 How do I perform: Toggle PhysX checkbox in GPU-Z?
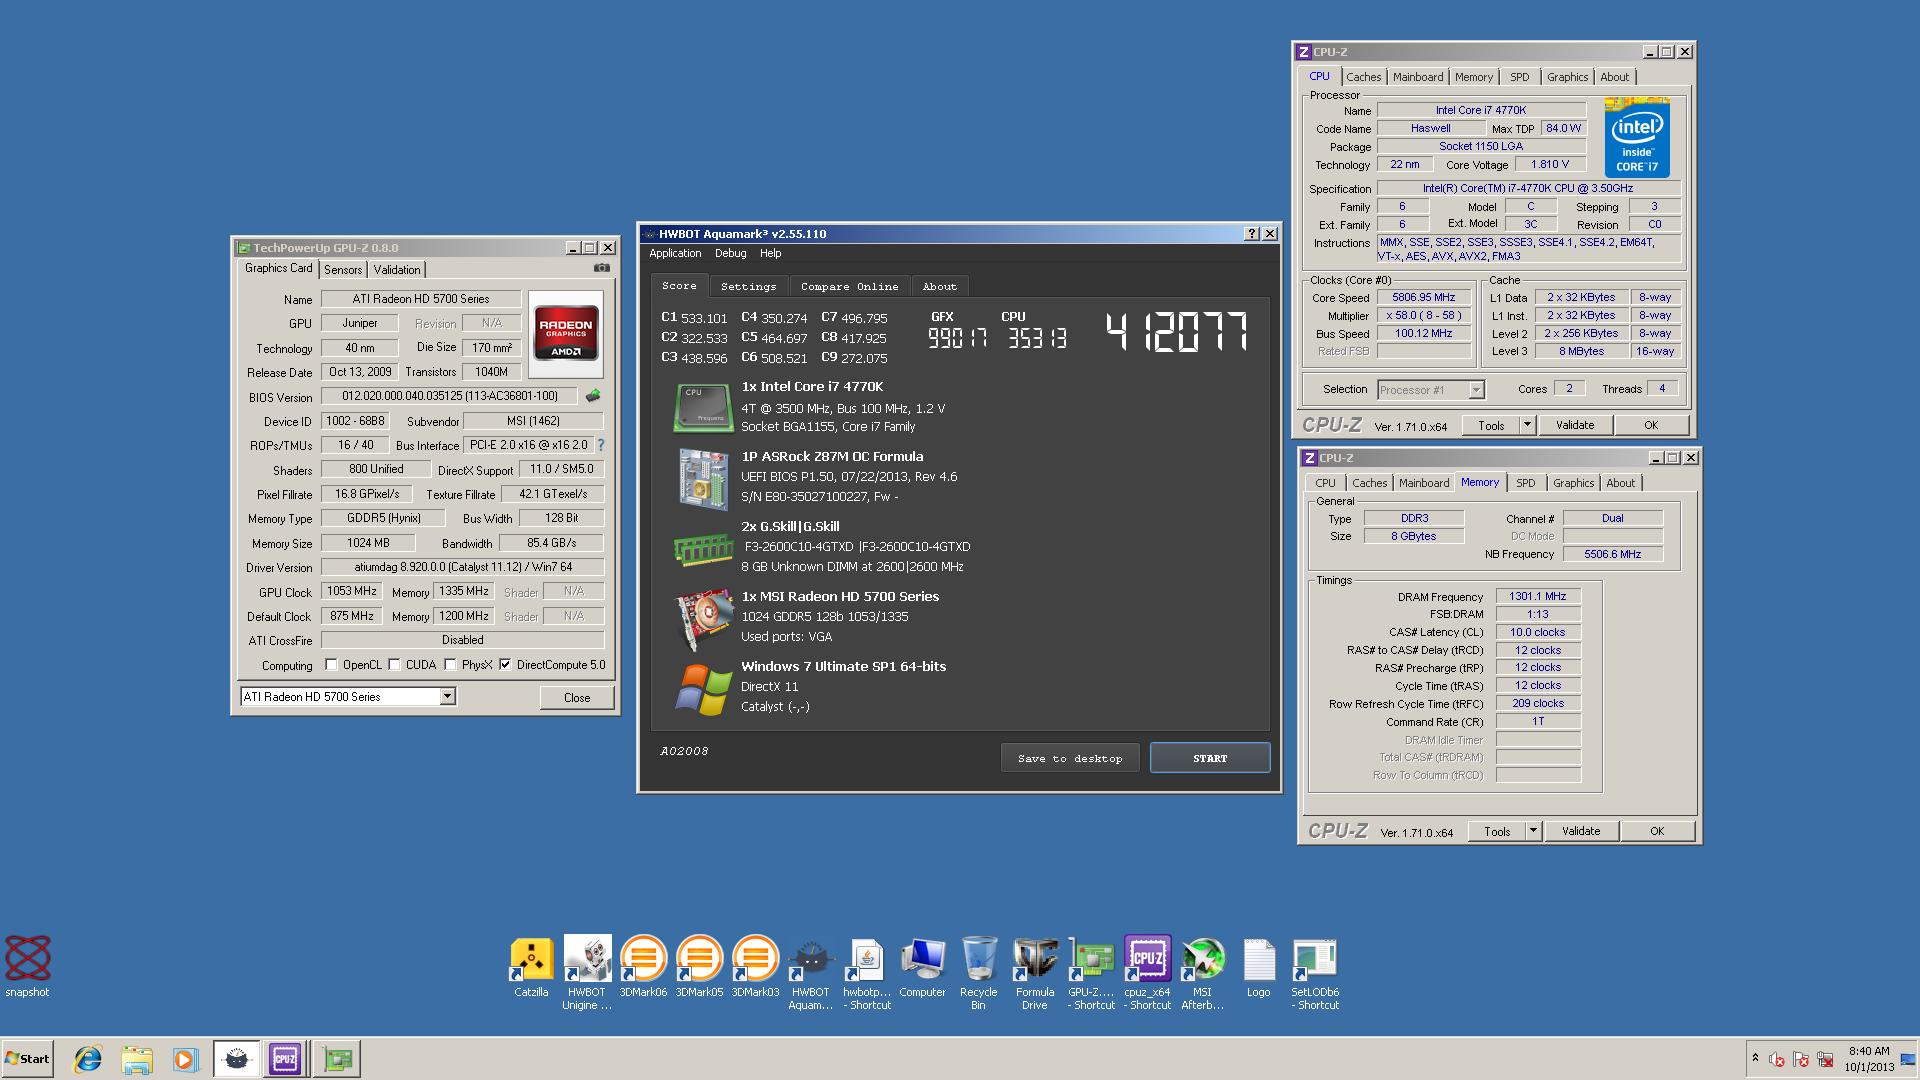point(451,664)
